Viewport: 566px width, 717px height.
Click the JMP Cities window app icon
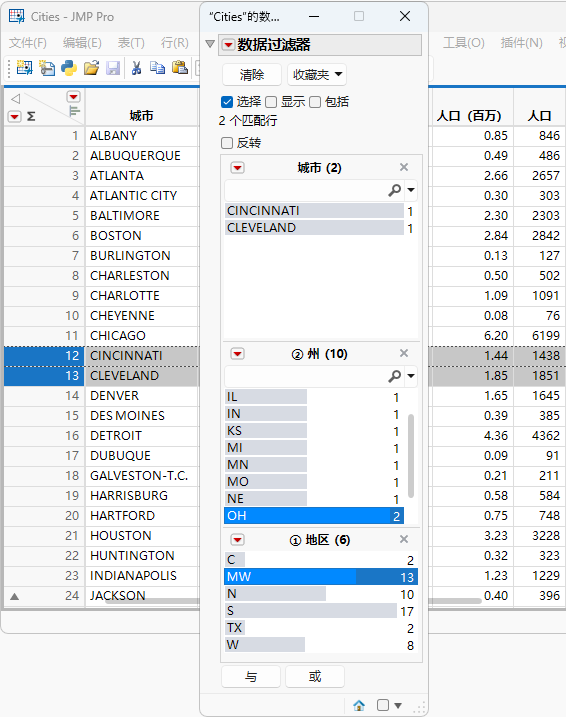(16, 16)
